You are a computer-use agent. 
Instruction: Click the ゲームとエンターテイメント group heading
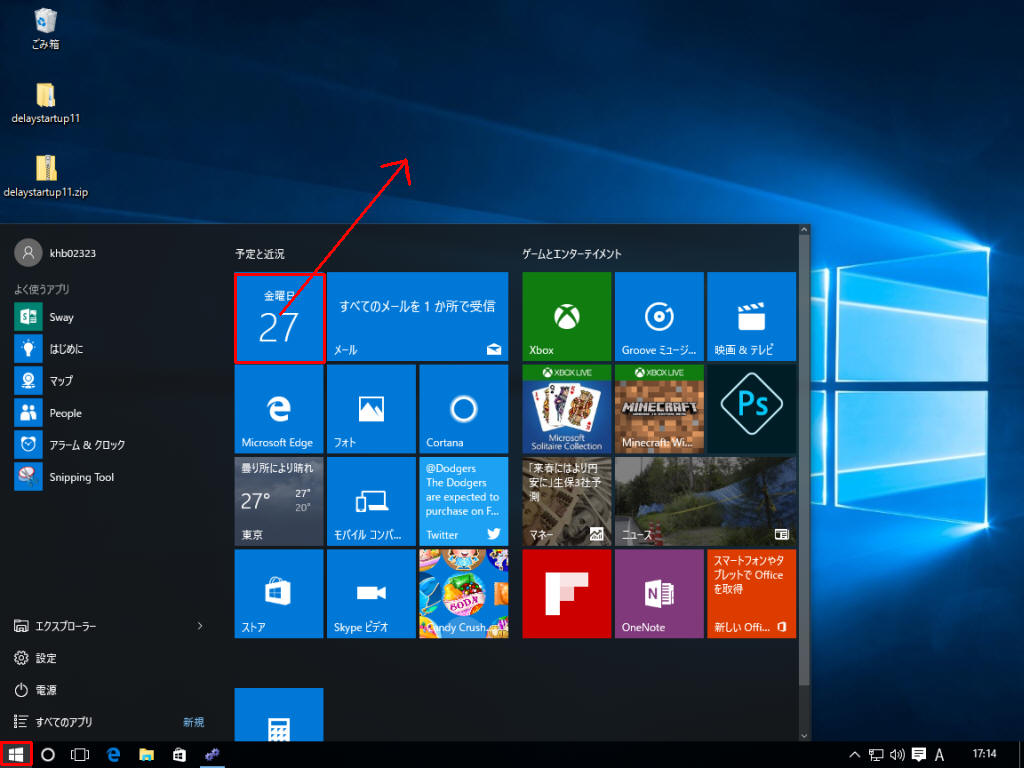[571, 254]
